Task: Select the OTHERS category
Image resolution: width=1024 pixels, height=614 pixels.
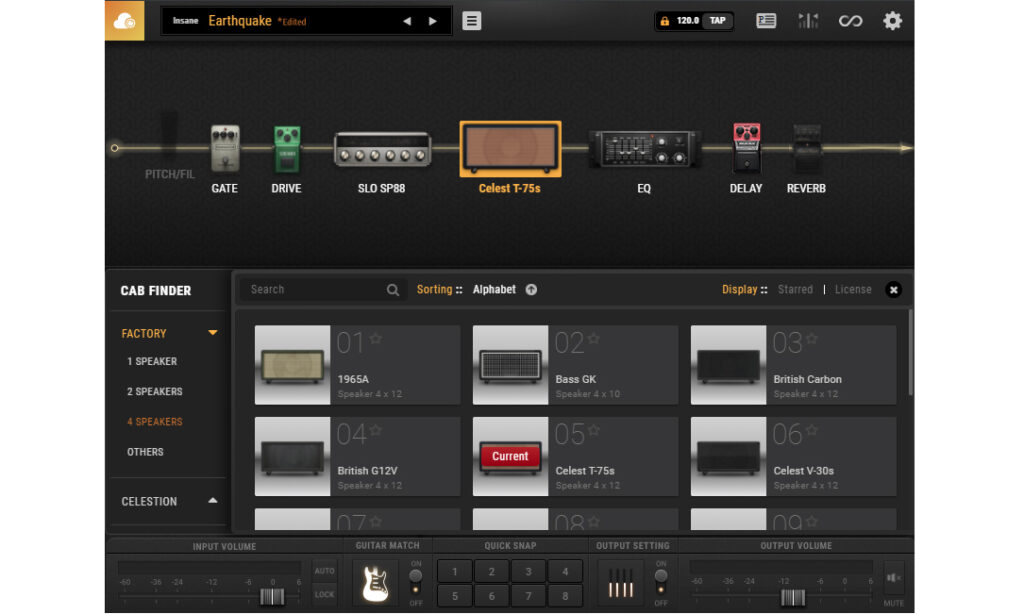Action: click(x=145, y=451)
